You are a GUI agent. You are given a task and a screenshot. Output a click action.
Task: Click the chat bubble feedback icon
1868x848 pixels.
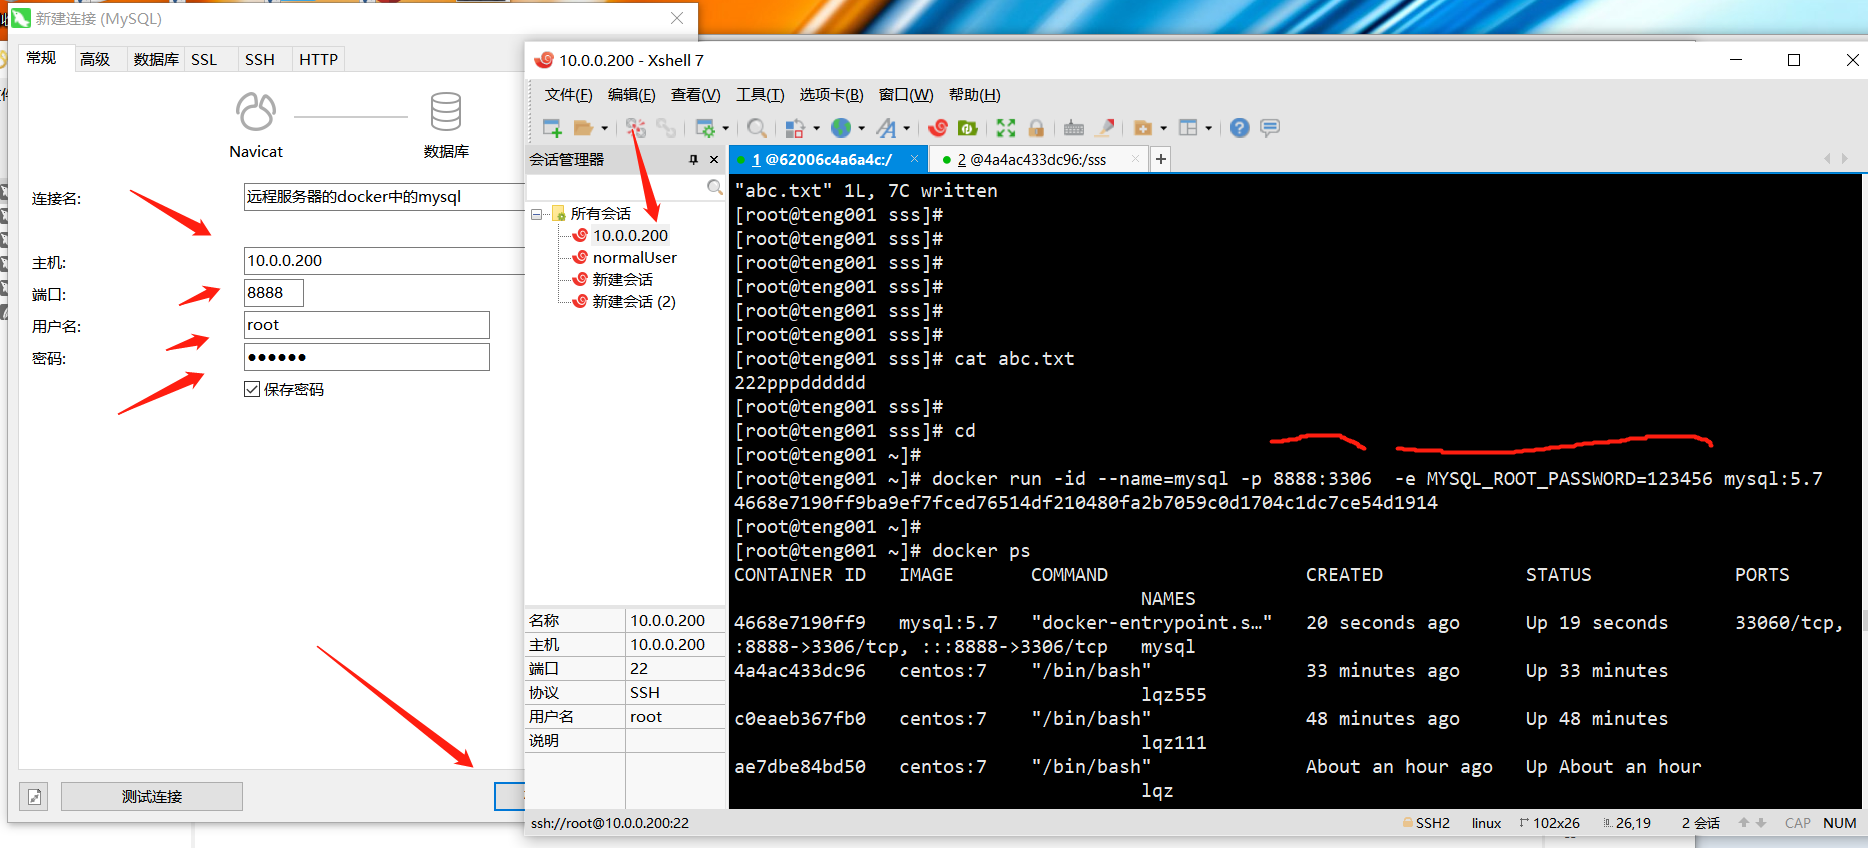tap(1270, 128)
